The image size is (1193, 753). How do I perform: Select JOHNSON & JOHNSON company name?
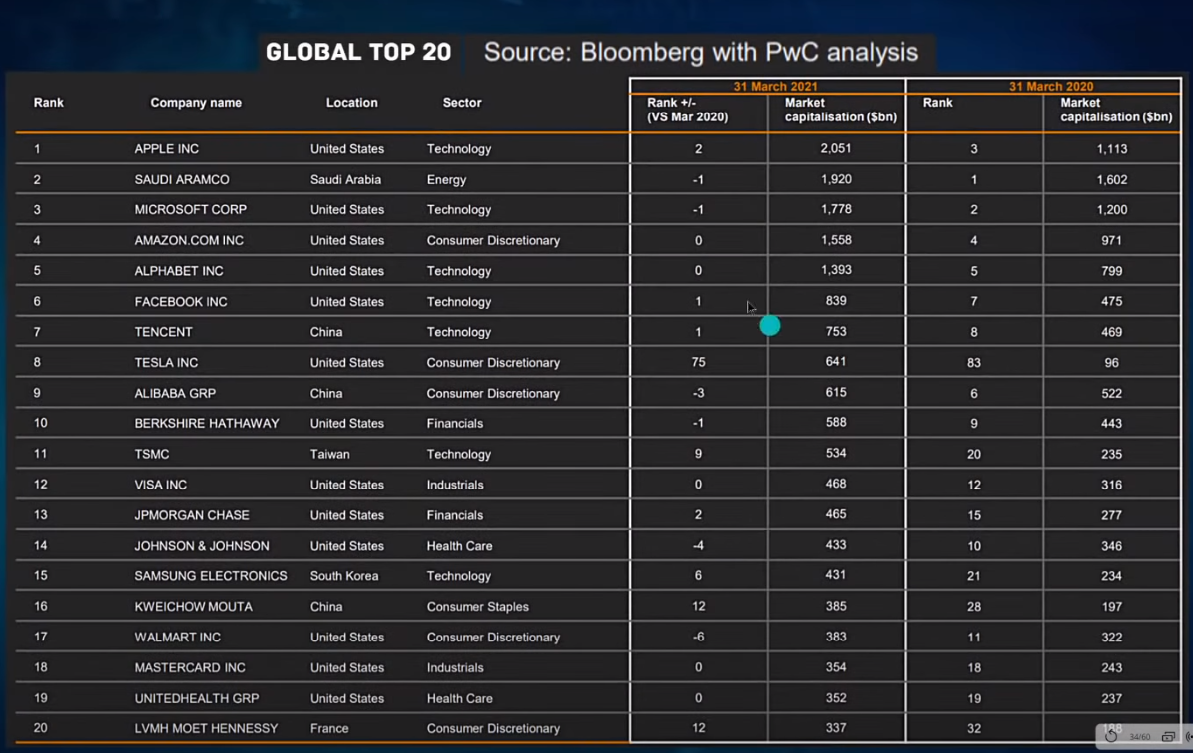click(202, 546)
